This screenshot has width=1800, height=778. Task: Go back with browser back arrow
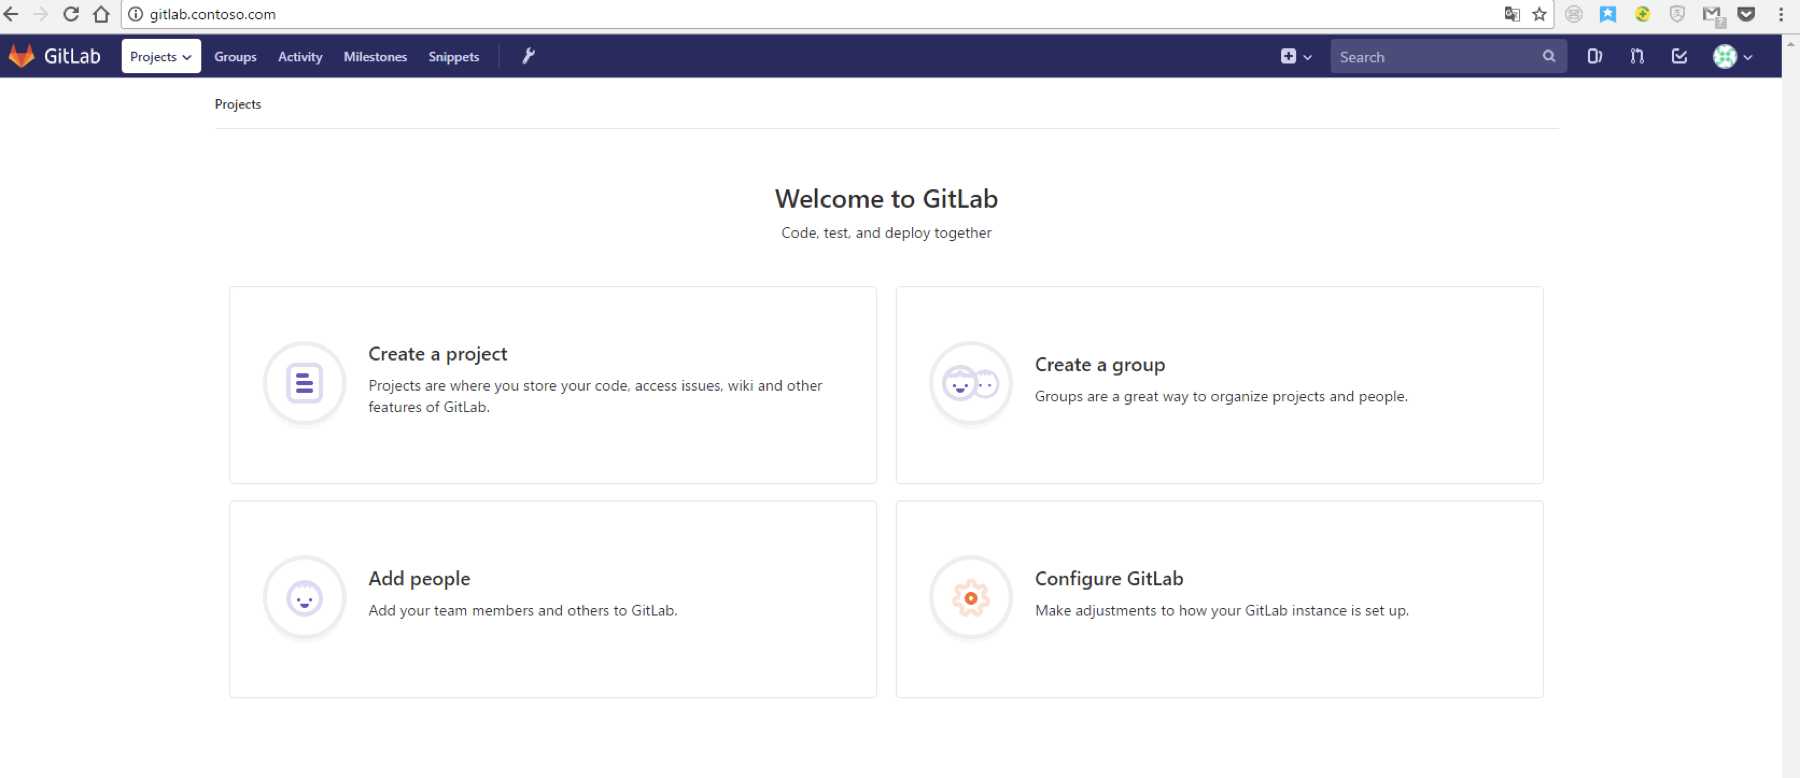[x=12, y=14]
